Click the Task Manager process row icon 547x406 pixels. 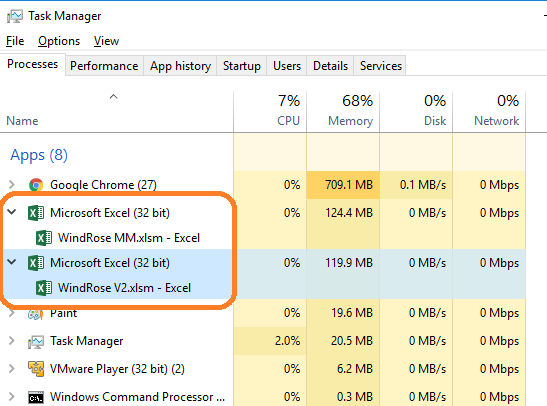pyautogui.click(x=36, y=341)
